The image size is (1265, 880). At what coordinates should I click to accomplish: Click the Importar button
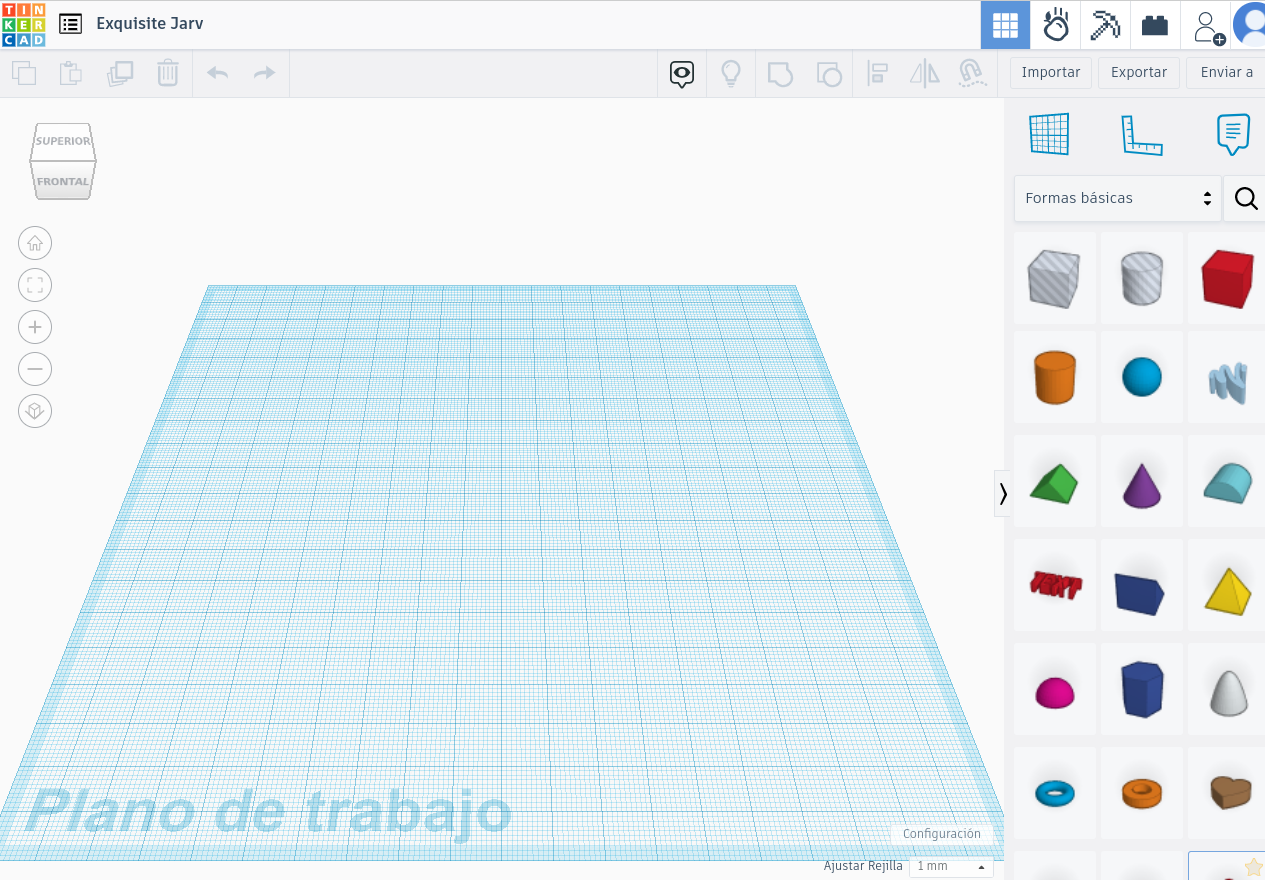[1050, 73]
